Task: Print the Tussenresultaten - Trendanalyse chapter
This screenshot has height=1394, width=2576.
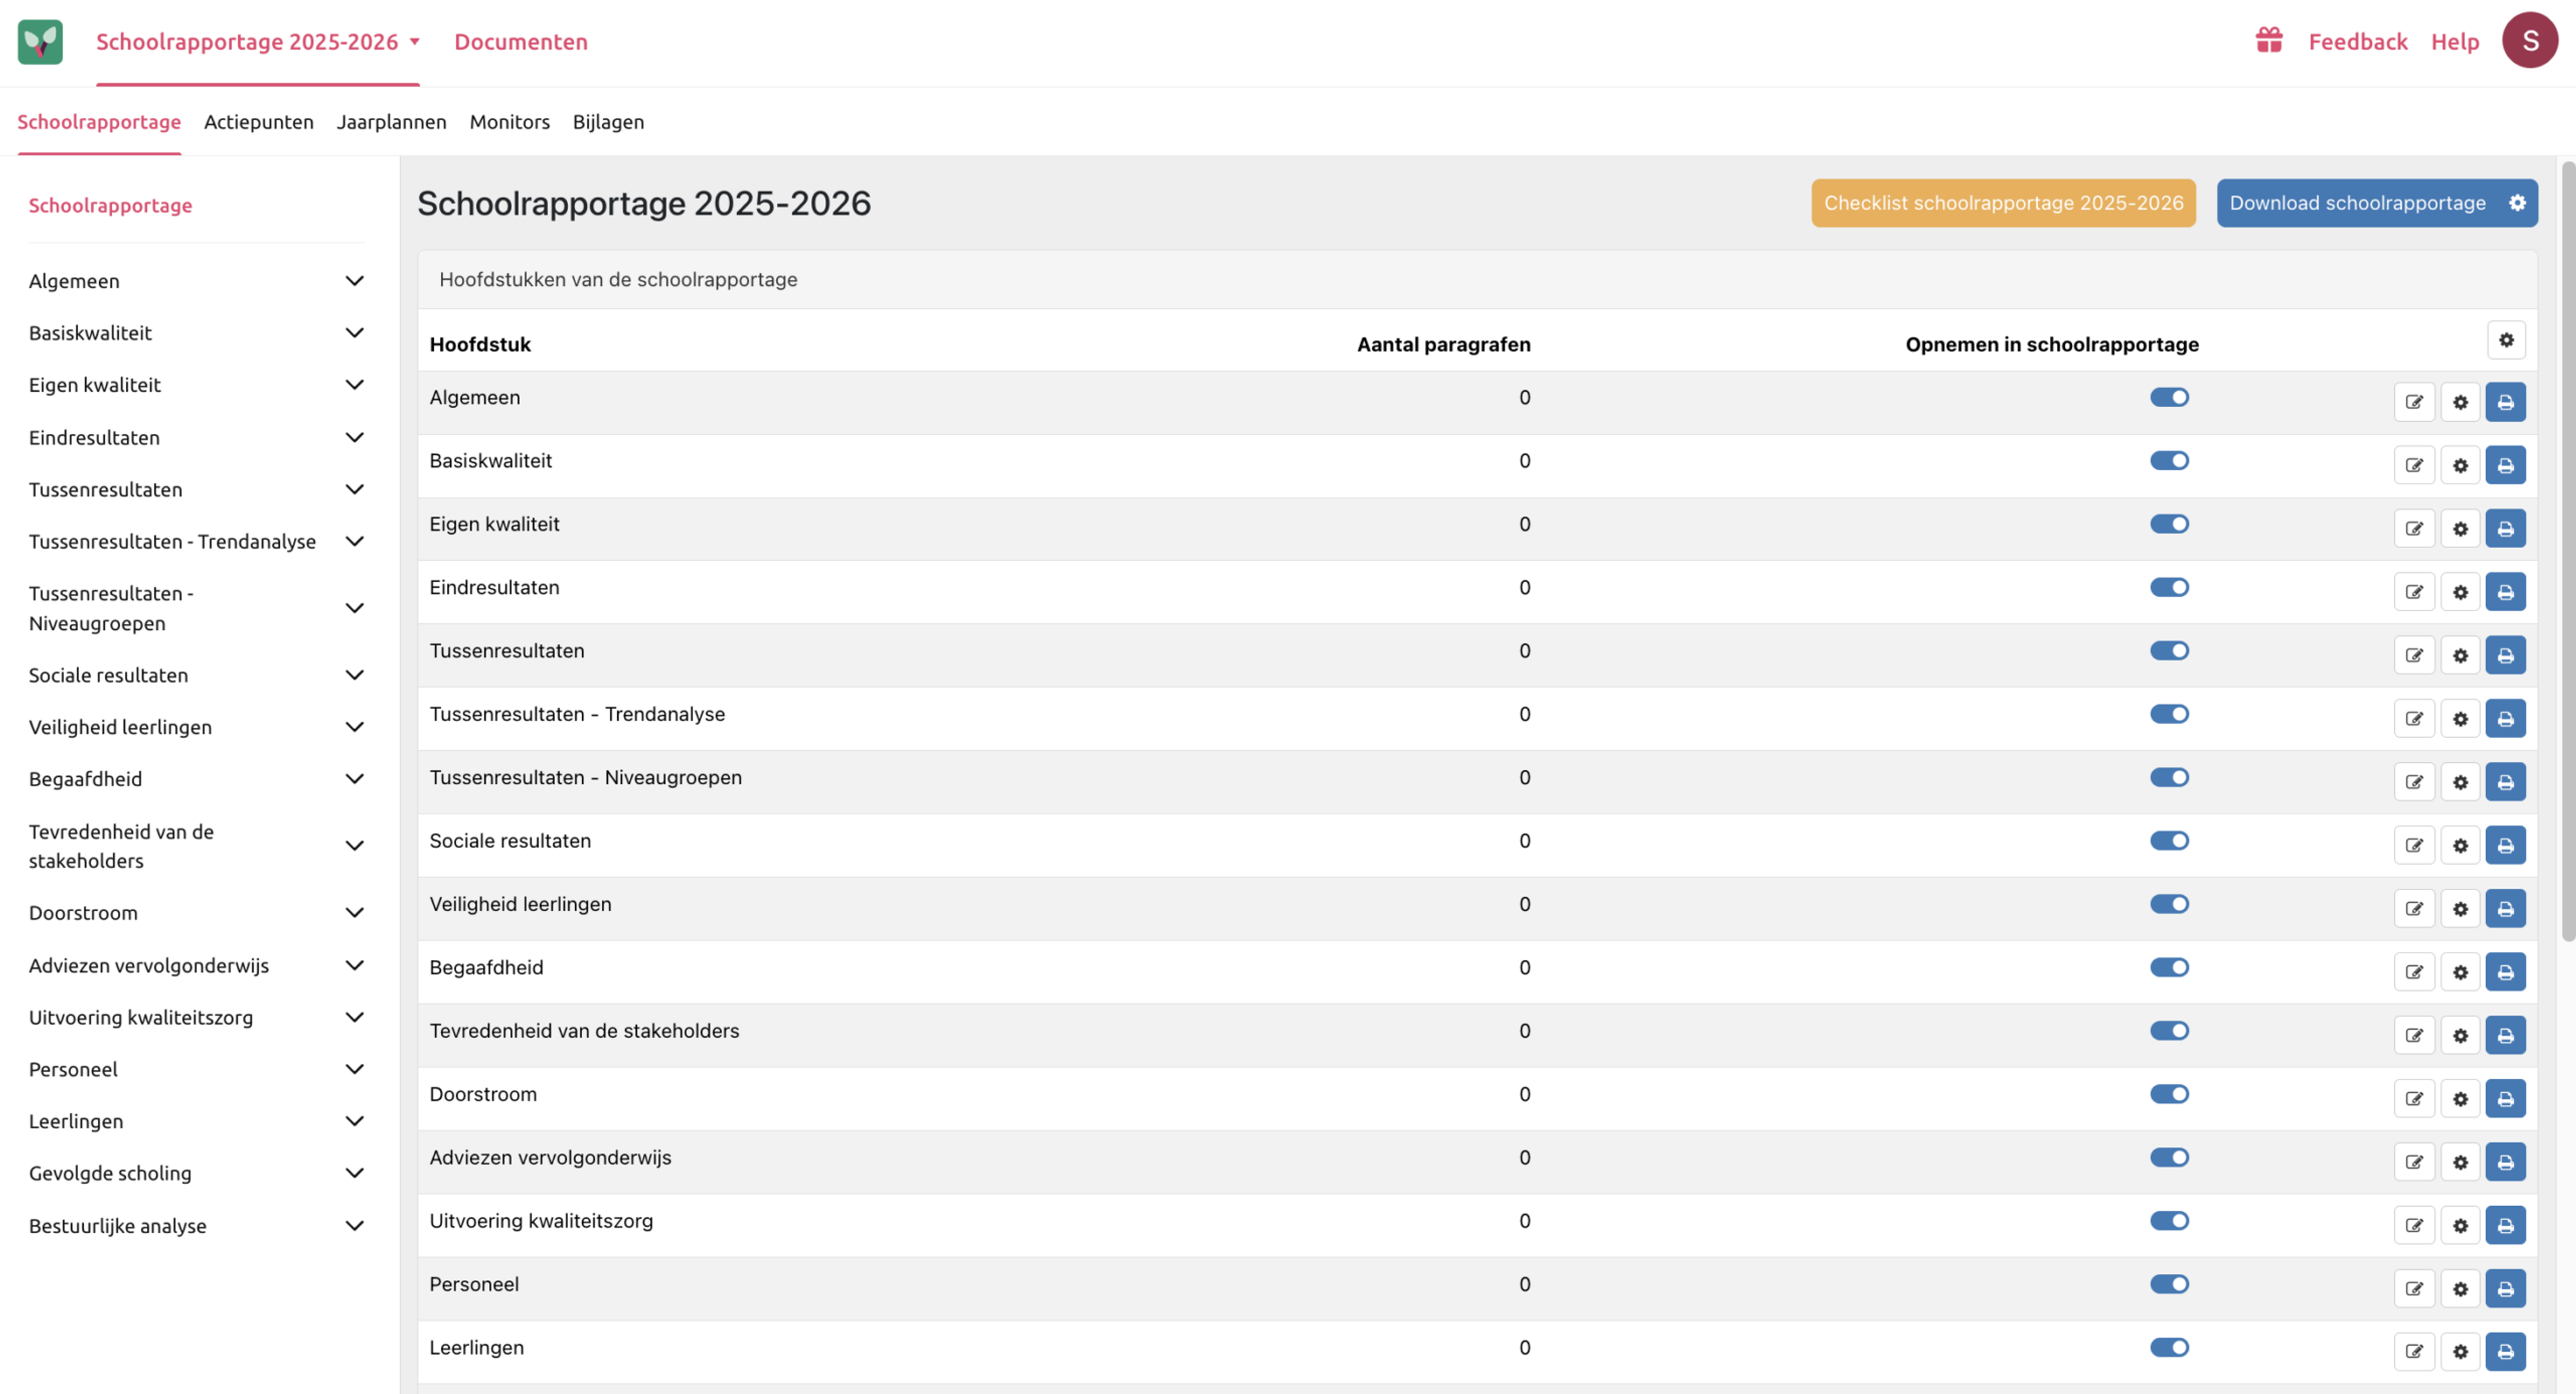Action: (2505, 719)
